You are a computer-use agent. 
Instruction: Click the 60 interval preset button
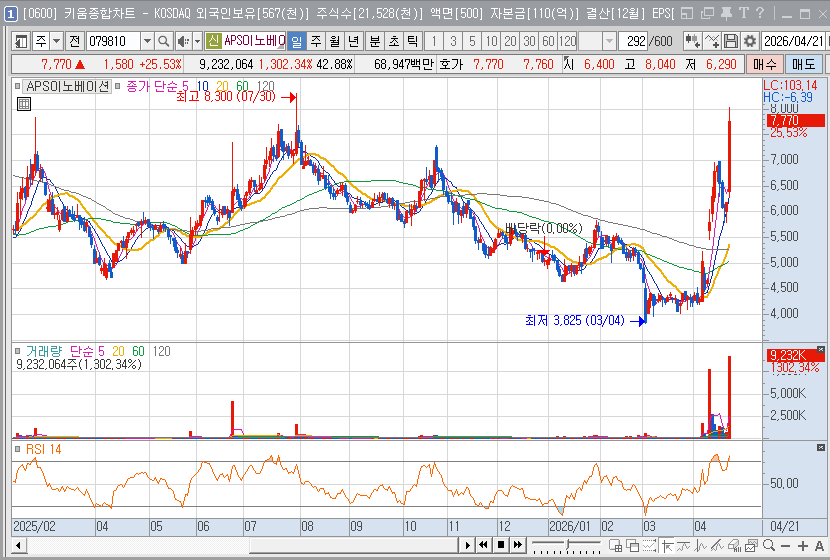[548, 41]
